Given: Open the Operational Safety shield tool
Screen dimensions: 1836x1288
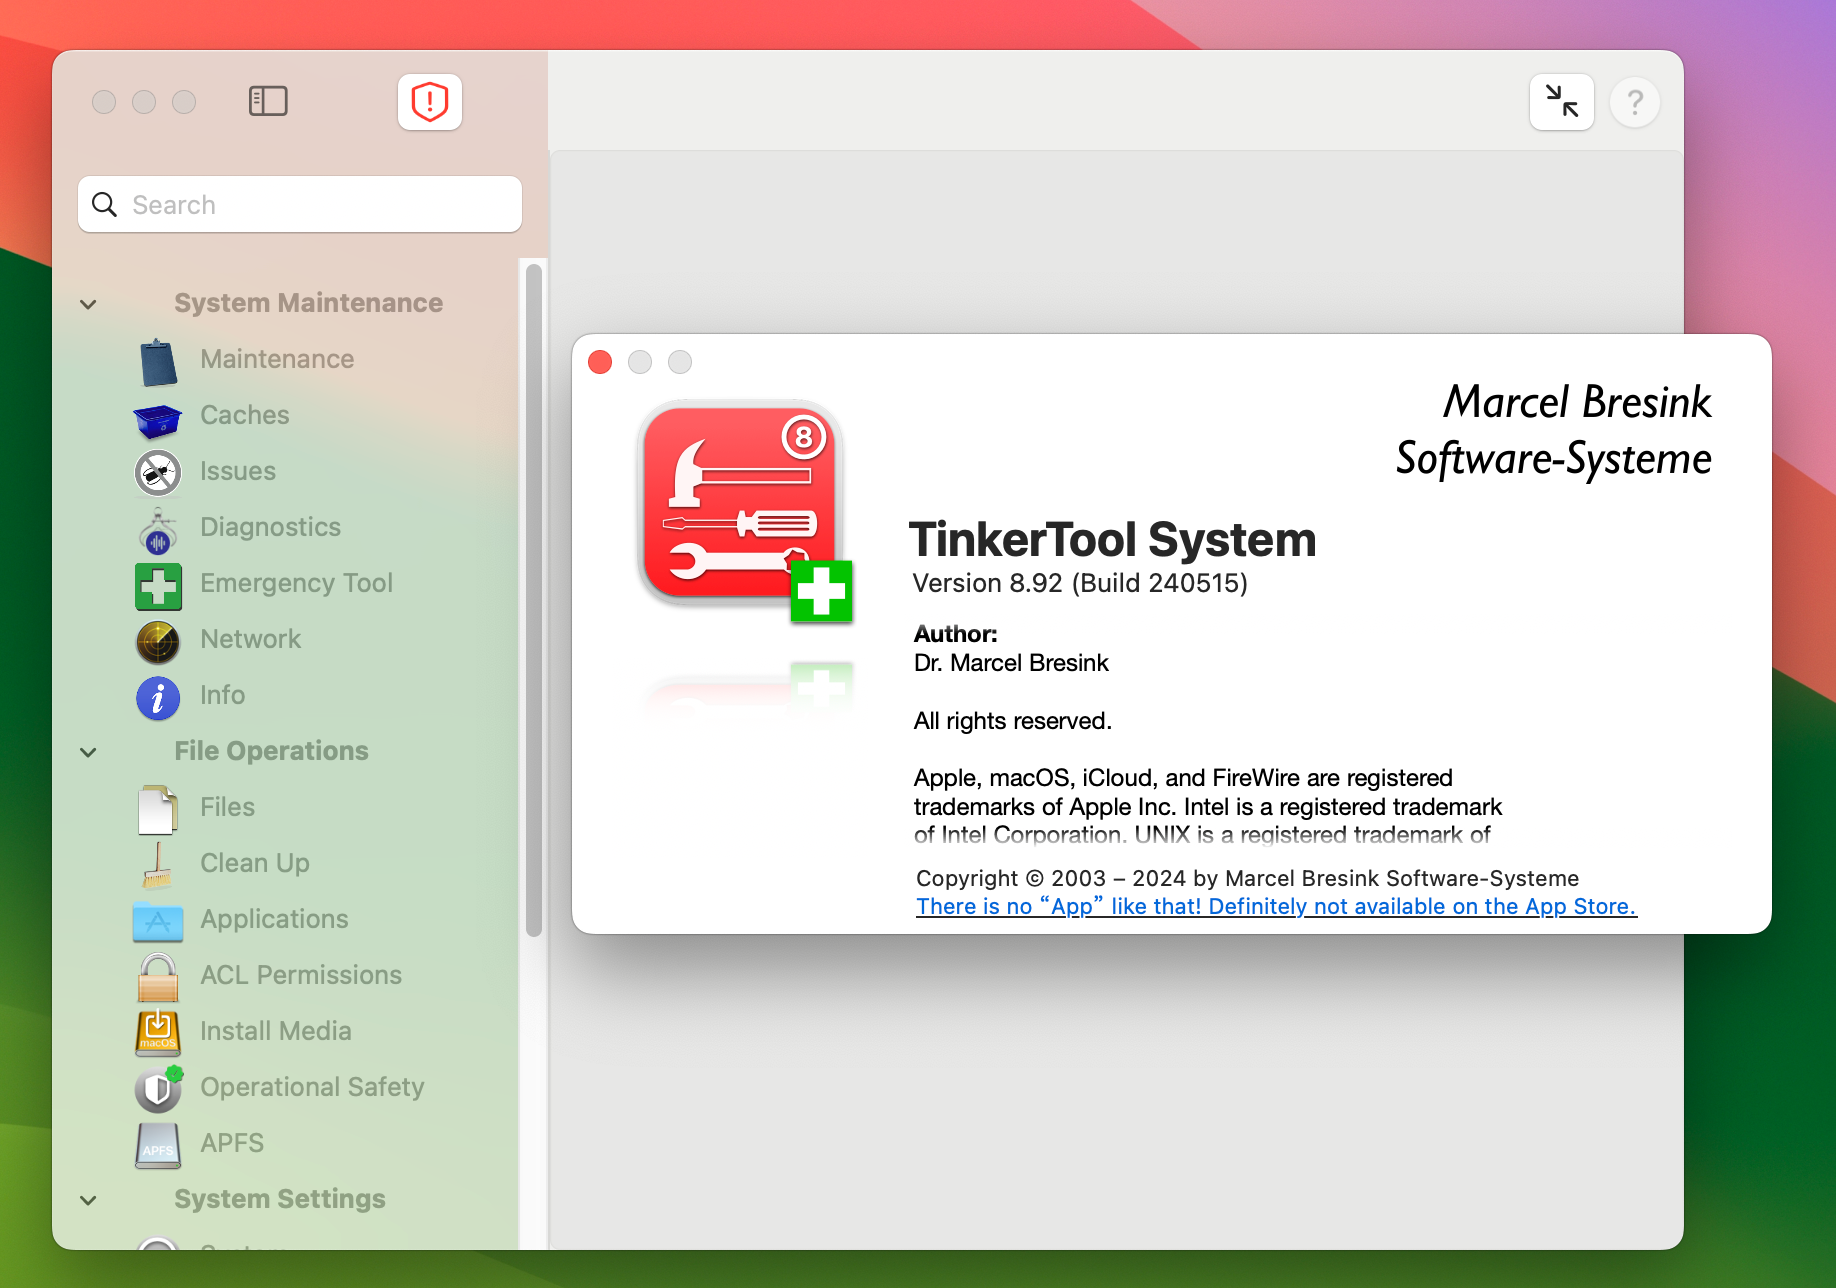Looking at the screenshot, I should click(x=312, y=1087).
